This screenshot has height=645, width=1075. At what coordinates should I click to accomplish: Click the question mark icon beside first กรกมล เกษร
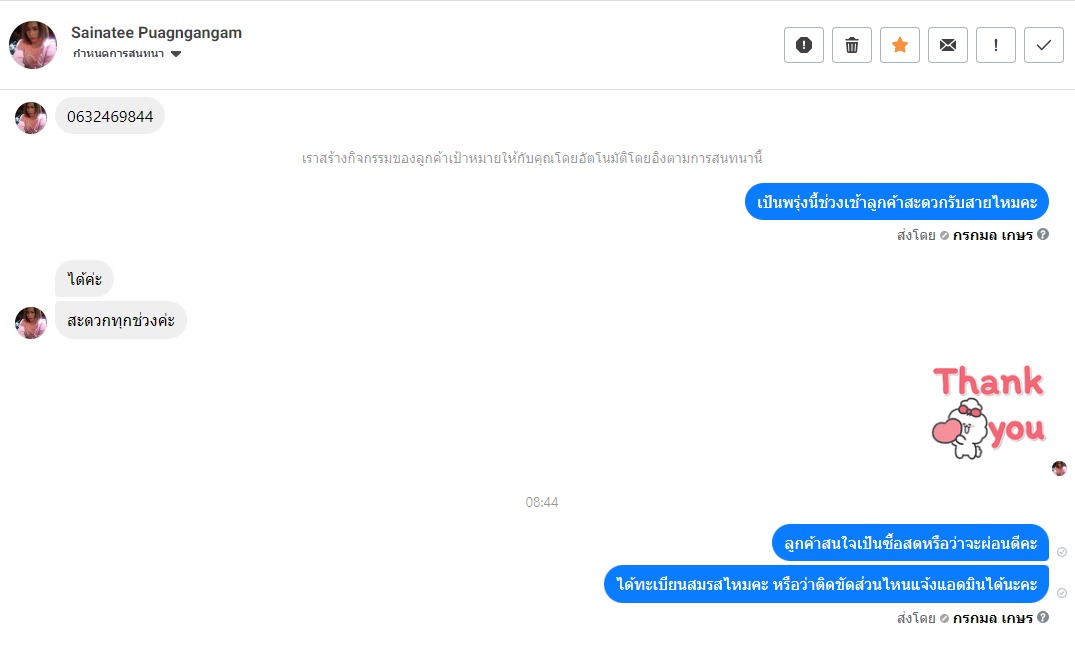click(1043, 234)
